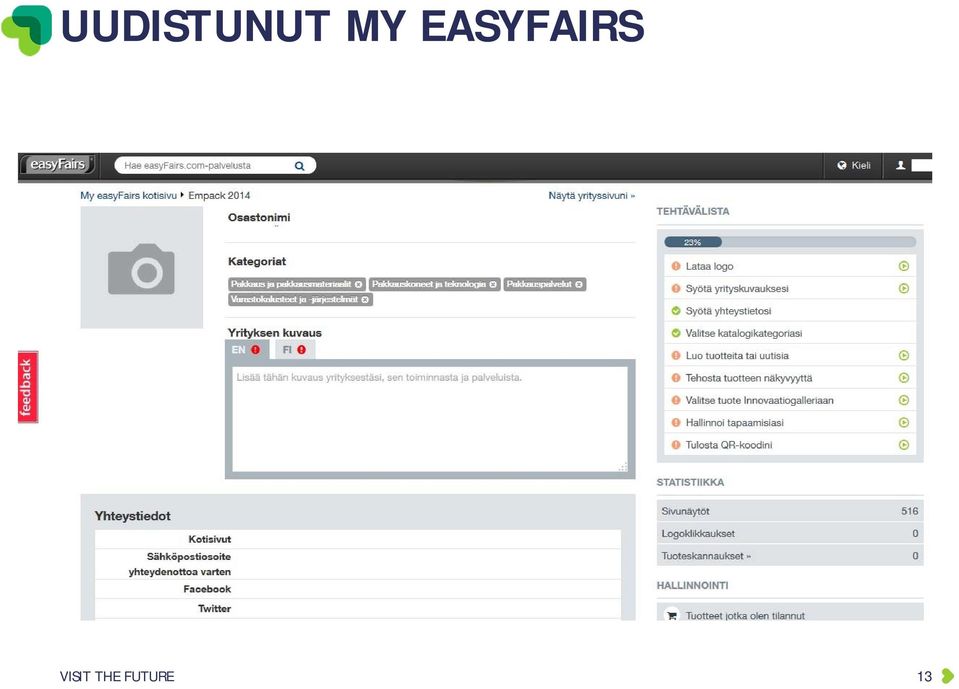Switch to the EN description tab
This screenshot has height=689, width=959.
[x=247, y=350]
